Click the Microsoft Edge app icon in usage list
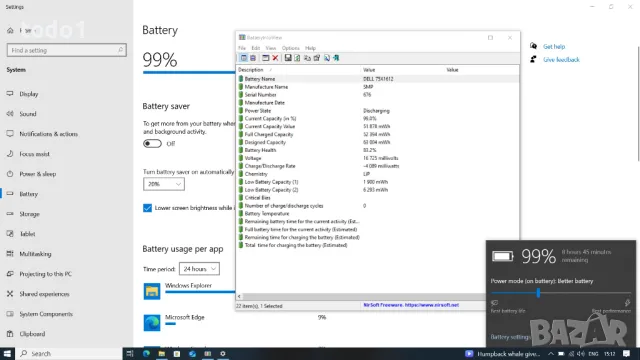Screen dimensions: 640x360 152,323
